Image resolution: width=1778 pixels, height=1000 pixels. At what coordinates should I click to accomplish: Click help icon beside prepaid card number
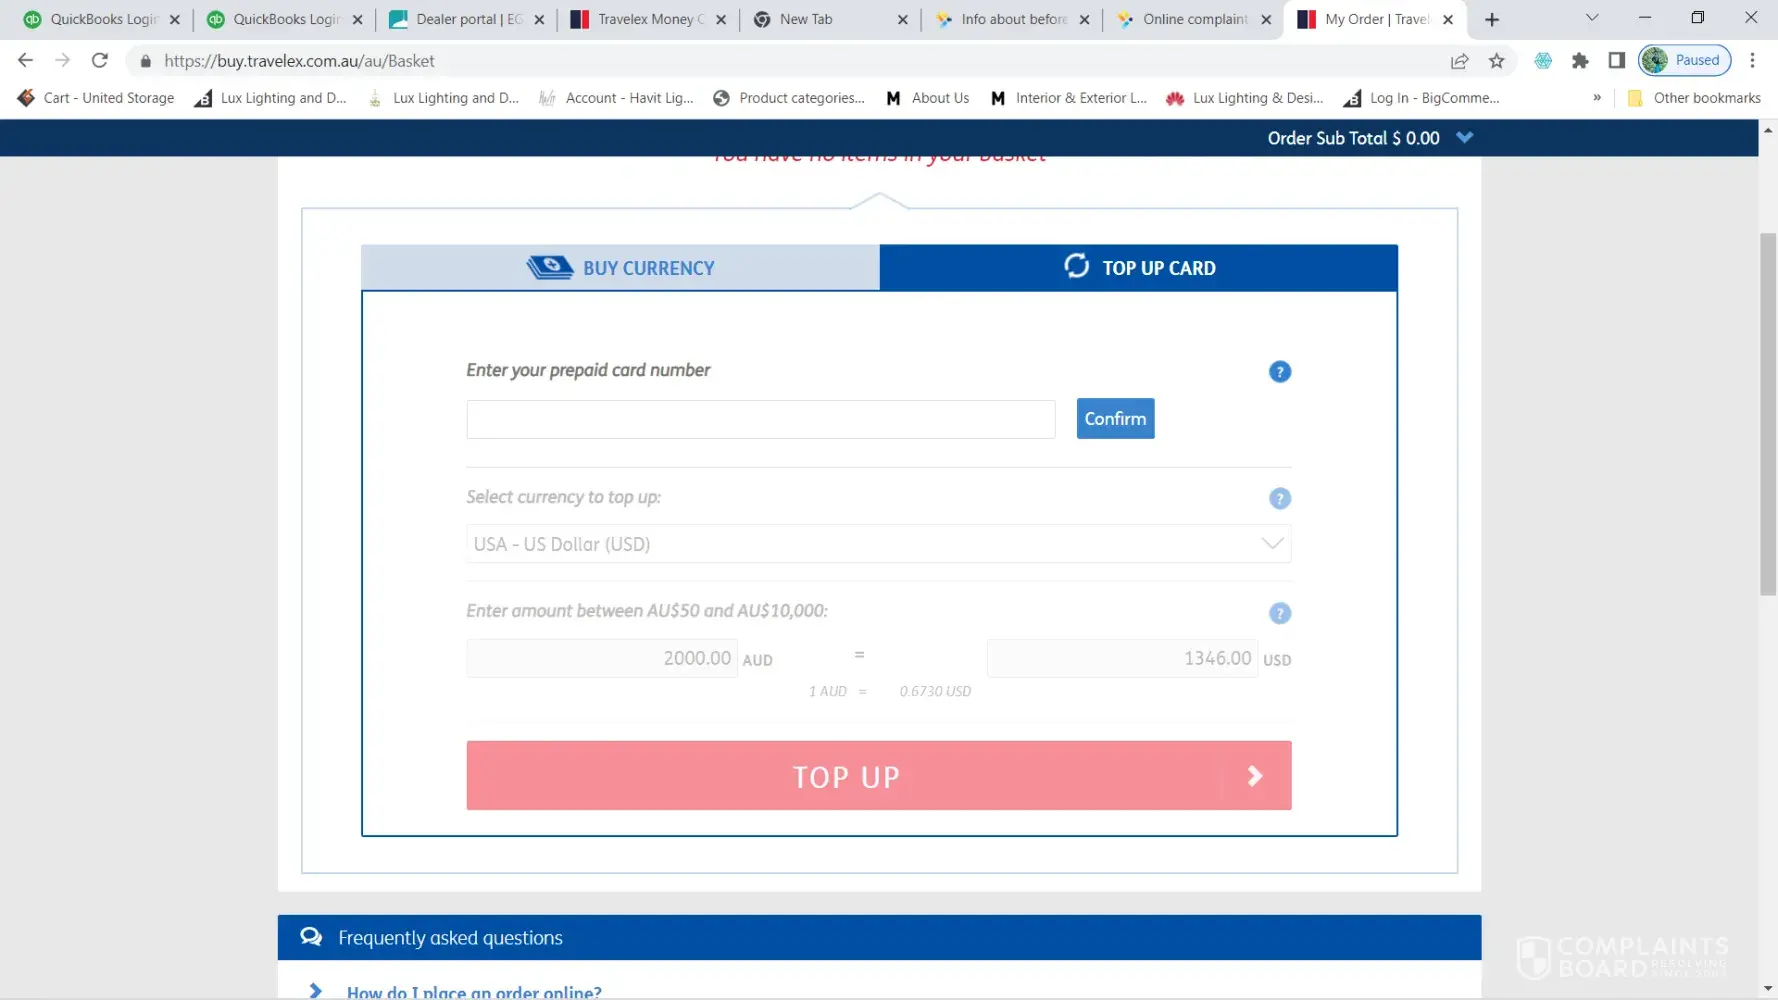(x=1279, y=372)
